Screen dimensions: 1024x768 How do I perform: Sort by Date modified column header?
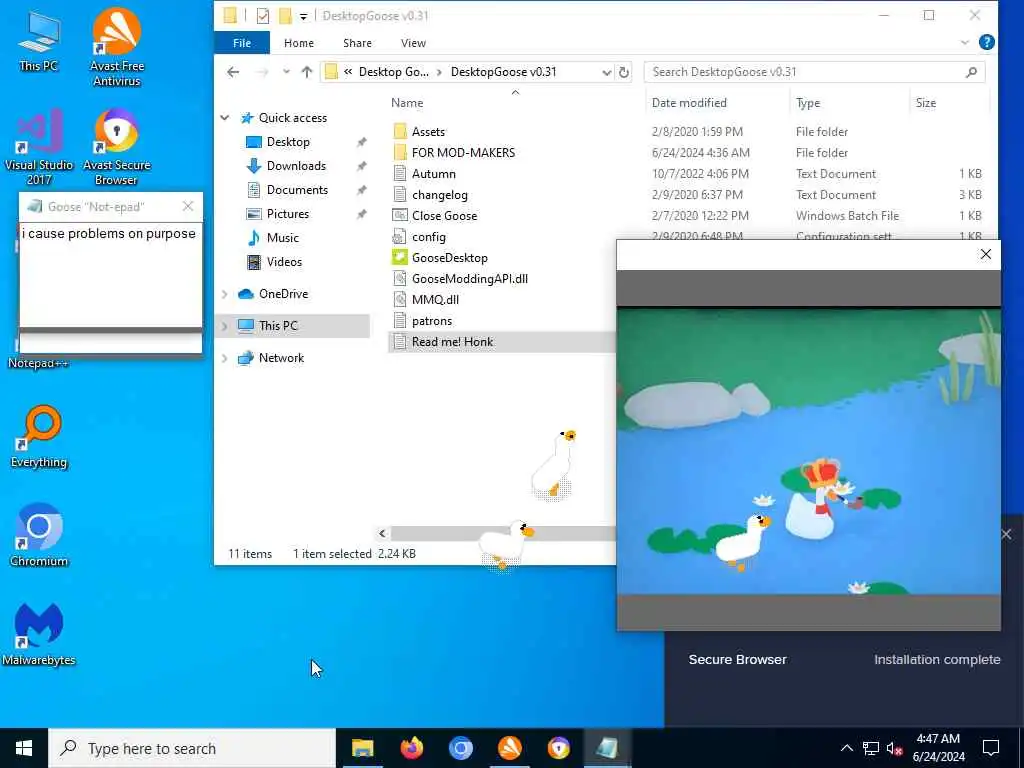[x=689, y=103]
